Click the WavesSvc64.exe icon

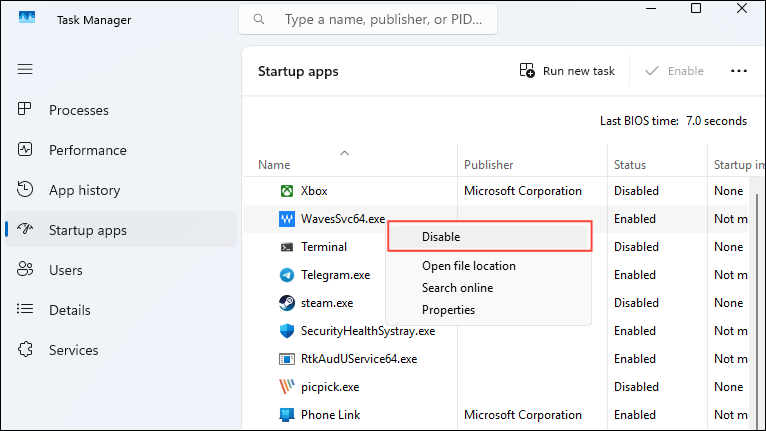coord(287,219)
